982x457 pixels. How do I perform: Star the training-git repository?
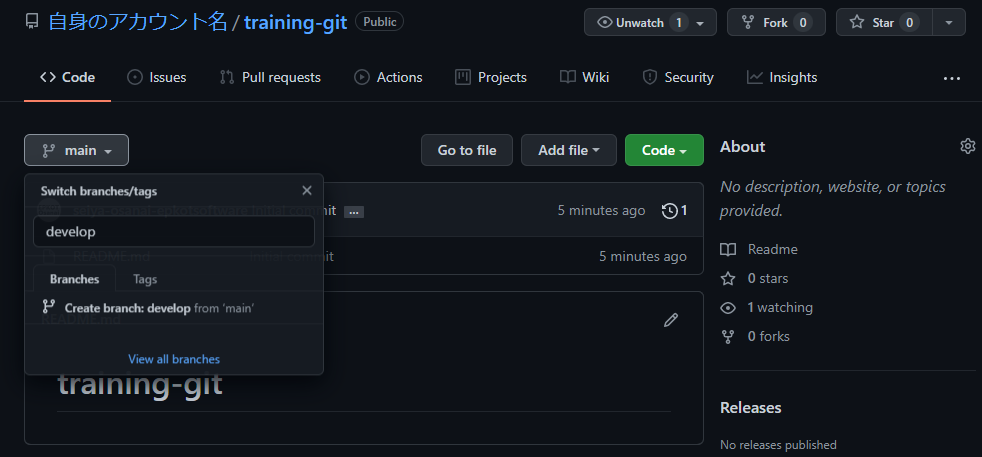point(884,23)
